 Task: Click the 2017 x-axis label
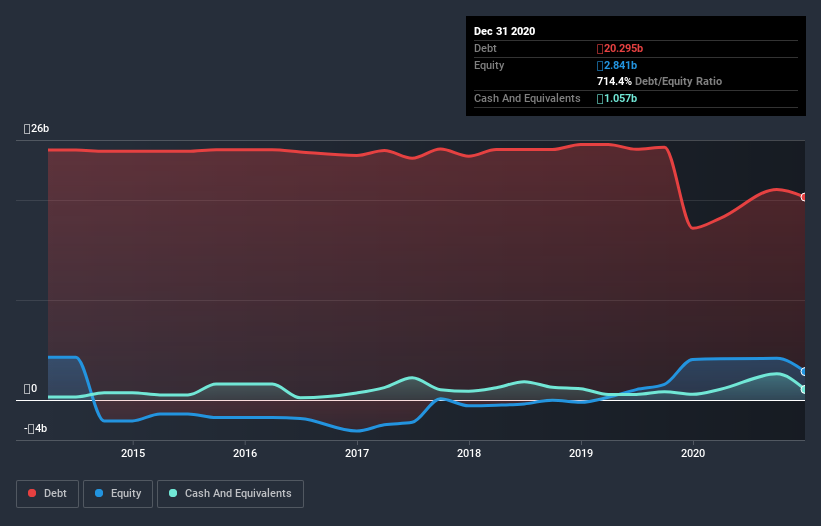click(x=357, y=453)
